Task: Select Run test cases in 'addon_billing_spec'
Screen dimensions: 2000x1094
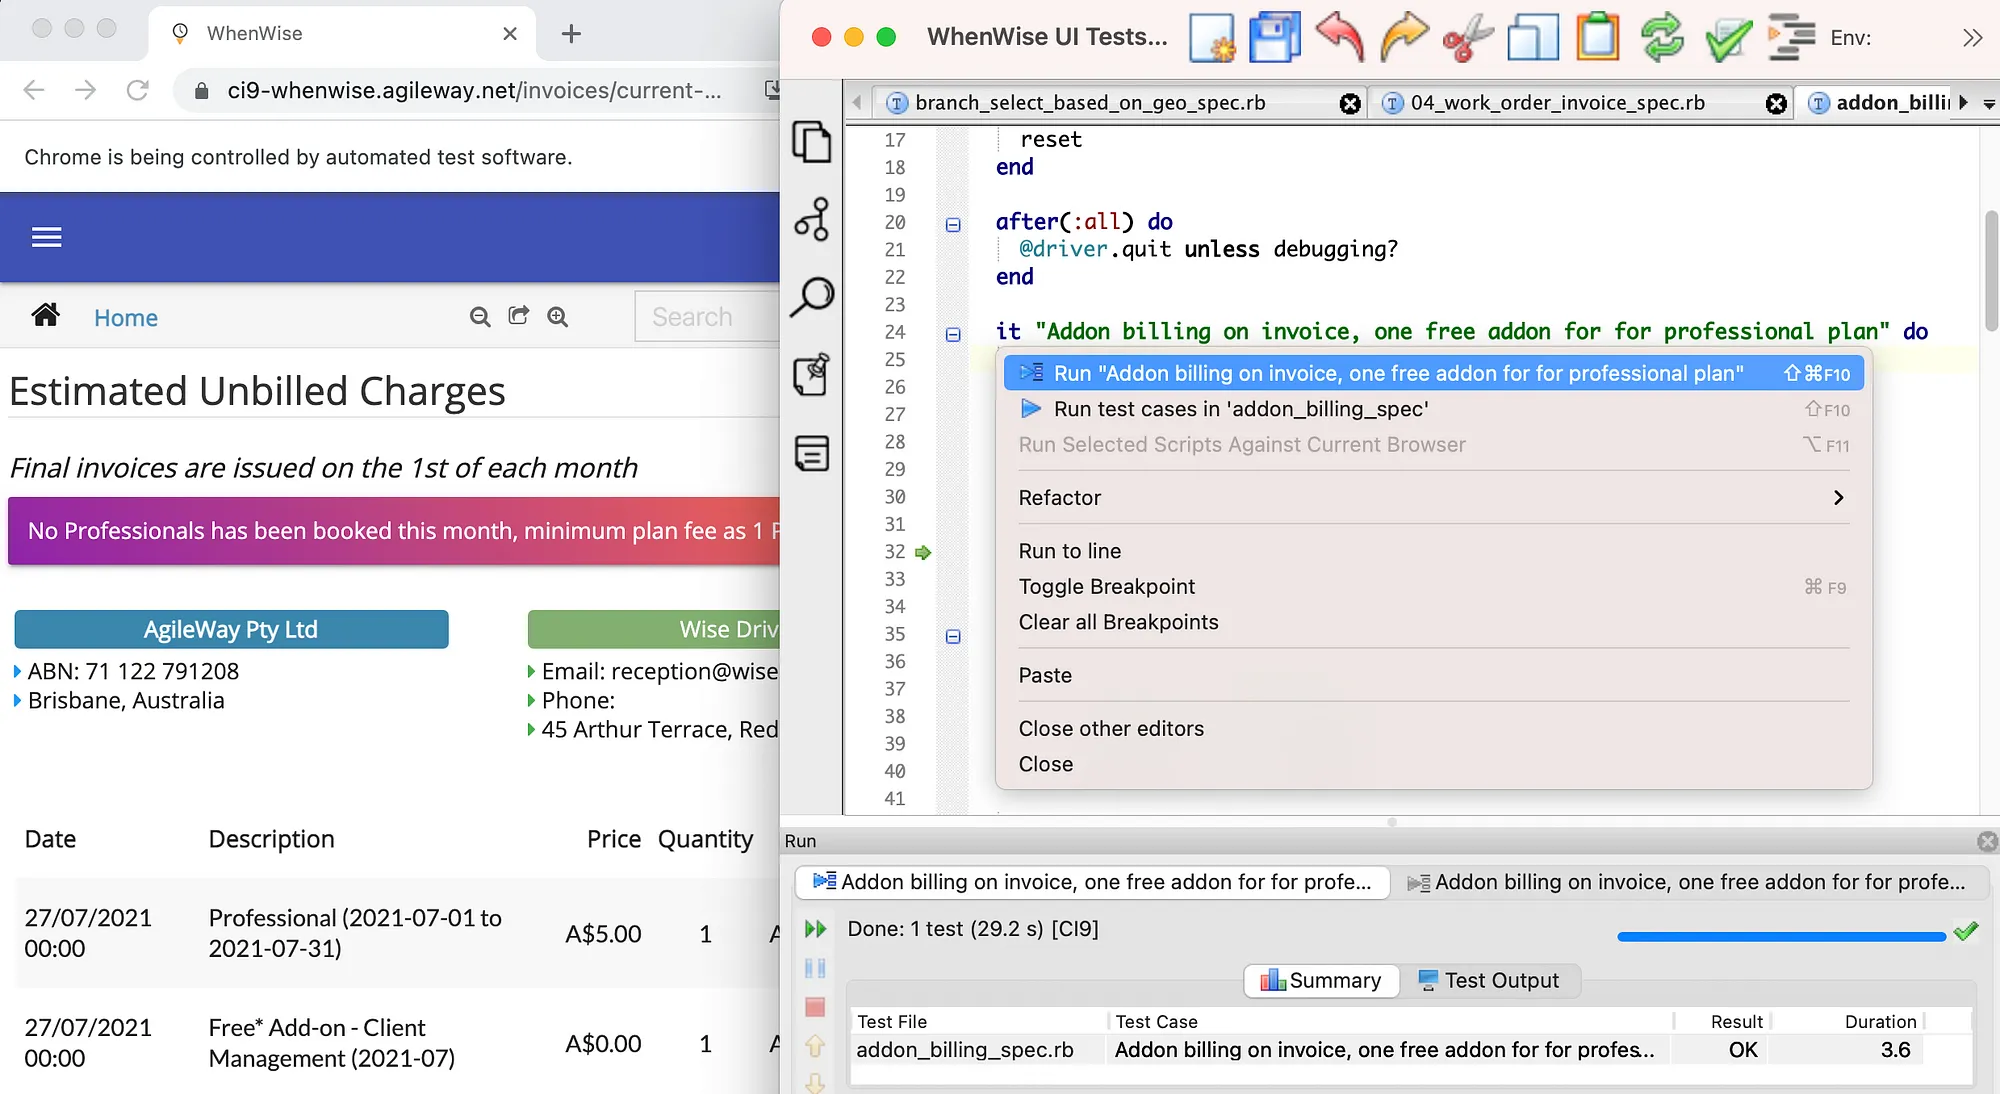Action: pos(1434,409)
